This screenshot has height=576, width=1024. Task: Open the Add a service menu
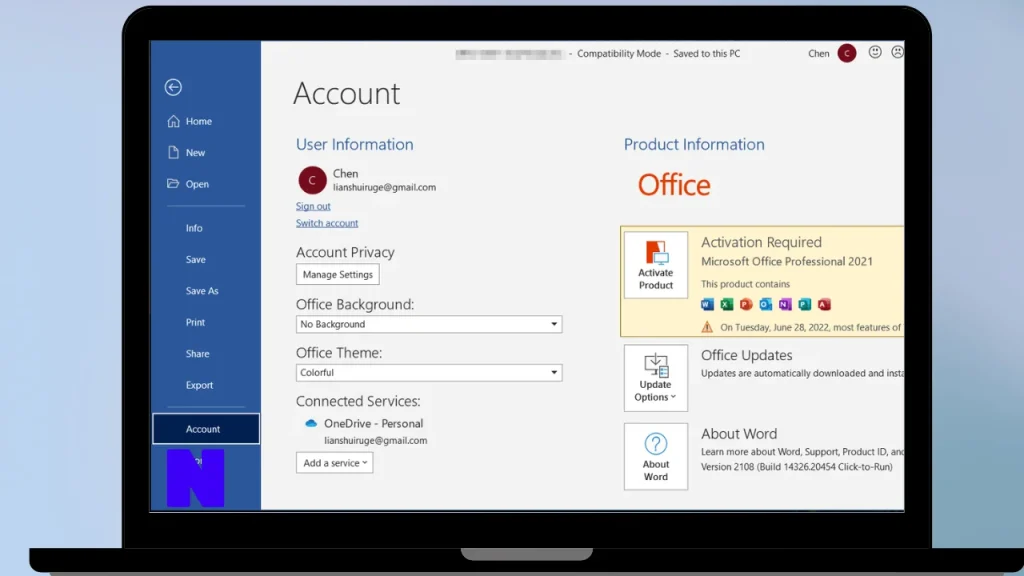coord(334,462)
